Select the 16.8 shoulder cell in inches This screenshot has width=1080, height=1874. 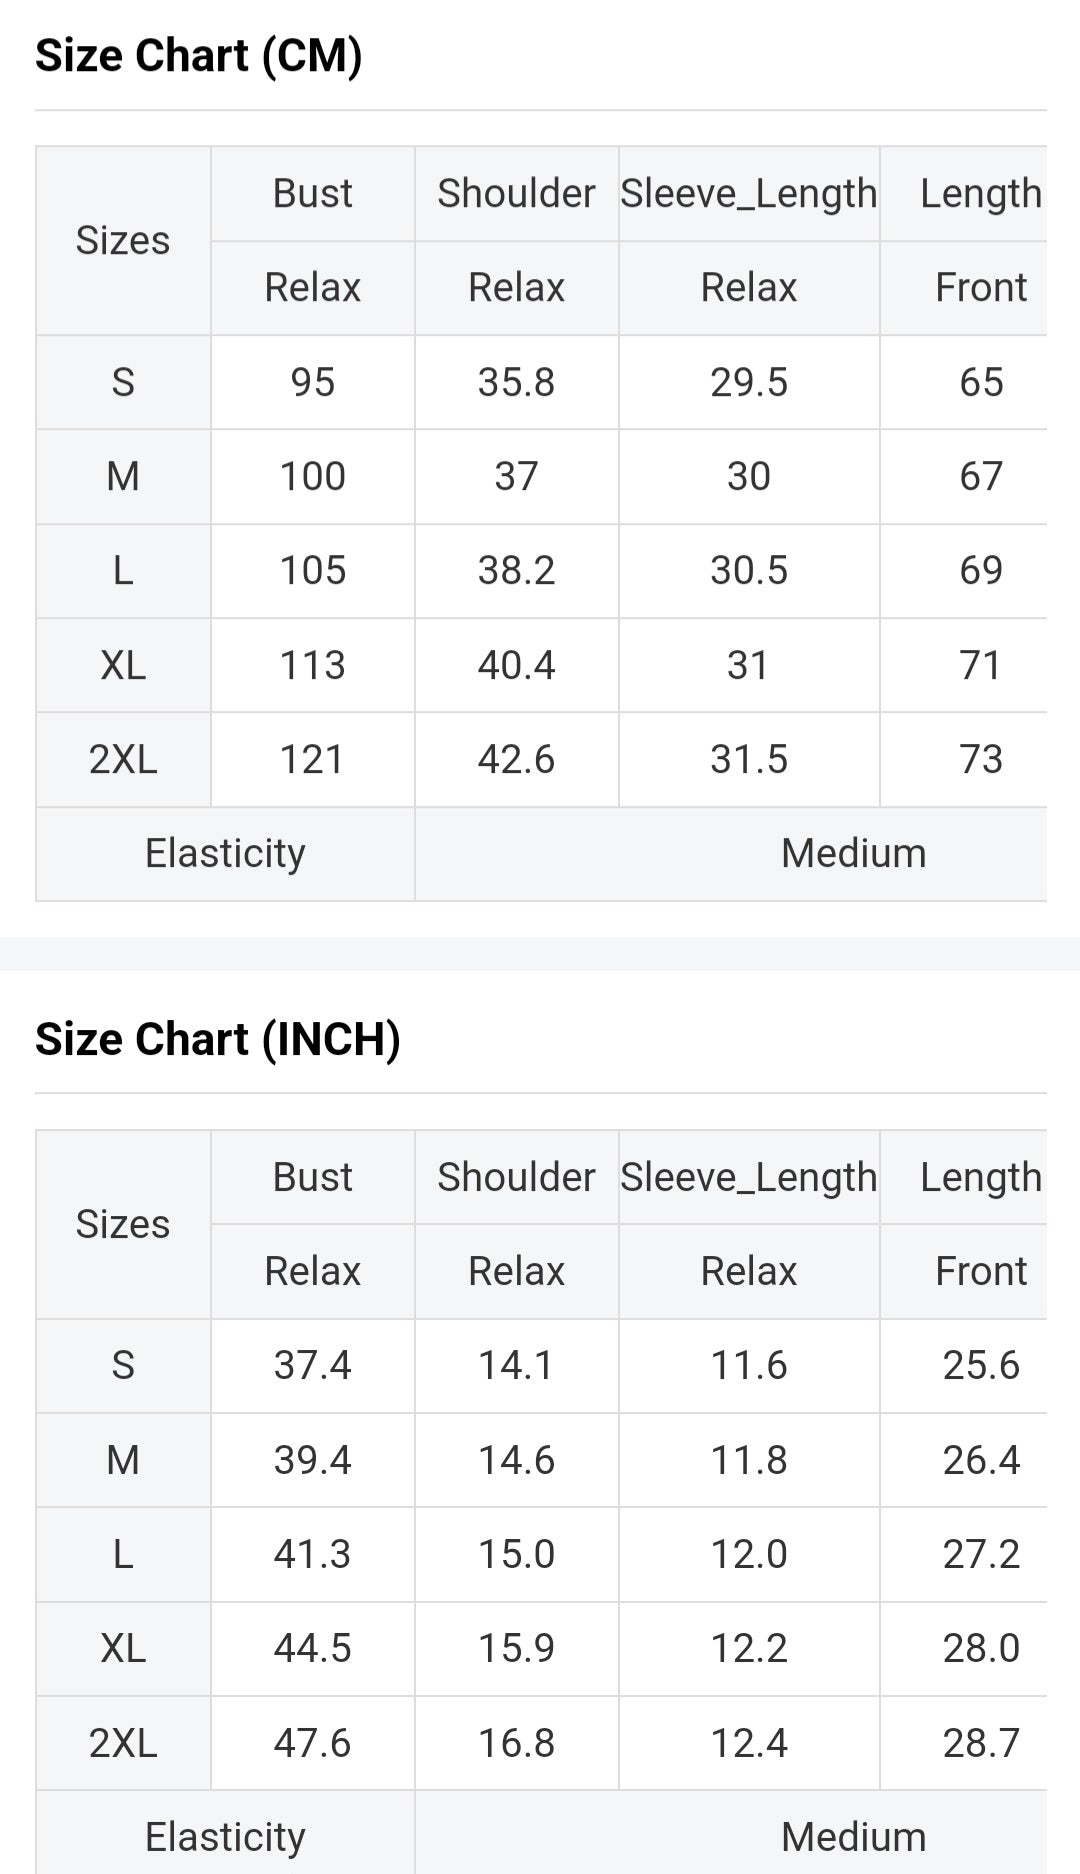click(516, 1743)
